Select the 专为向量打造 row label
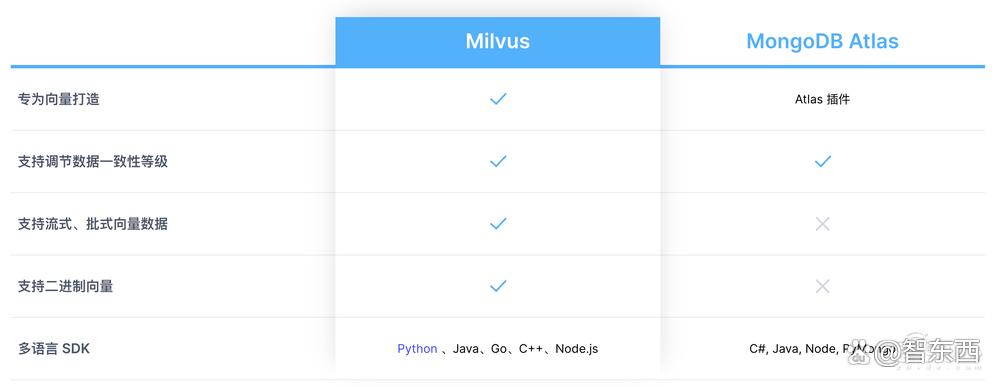 coord(59,99)
